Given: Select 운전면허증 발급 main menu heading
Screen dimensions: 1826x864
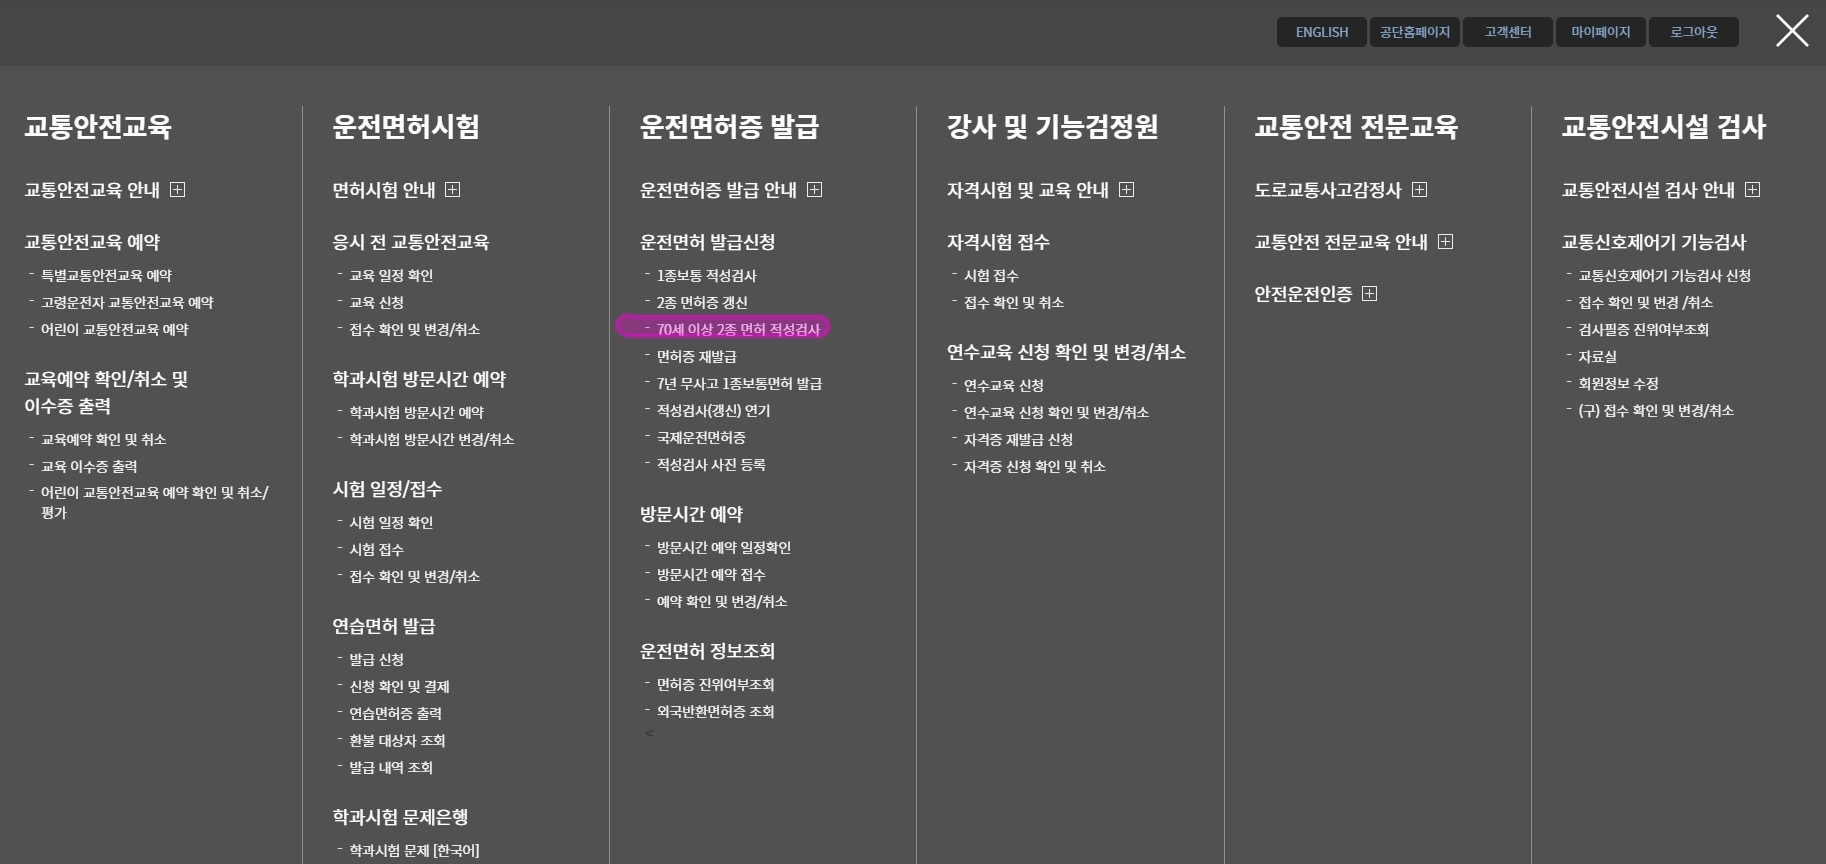Looking at the screenshot, I should pos(729,126).
